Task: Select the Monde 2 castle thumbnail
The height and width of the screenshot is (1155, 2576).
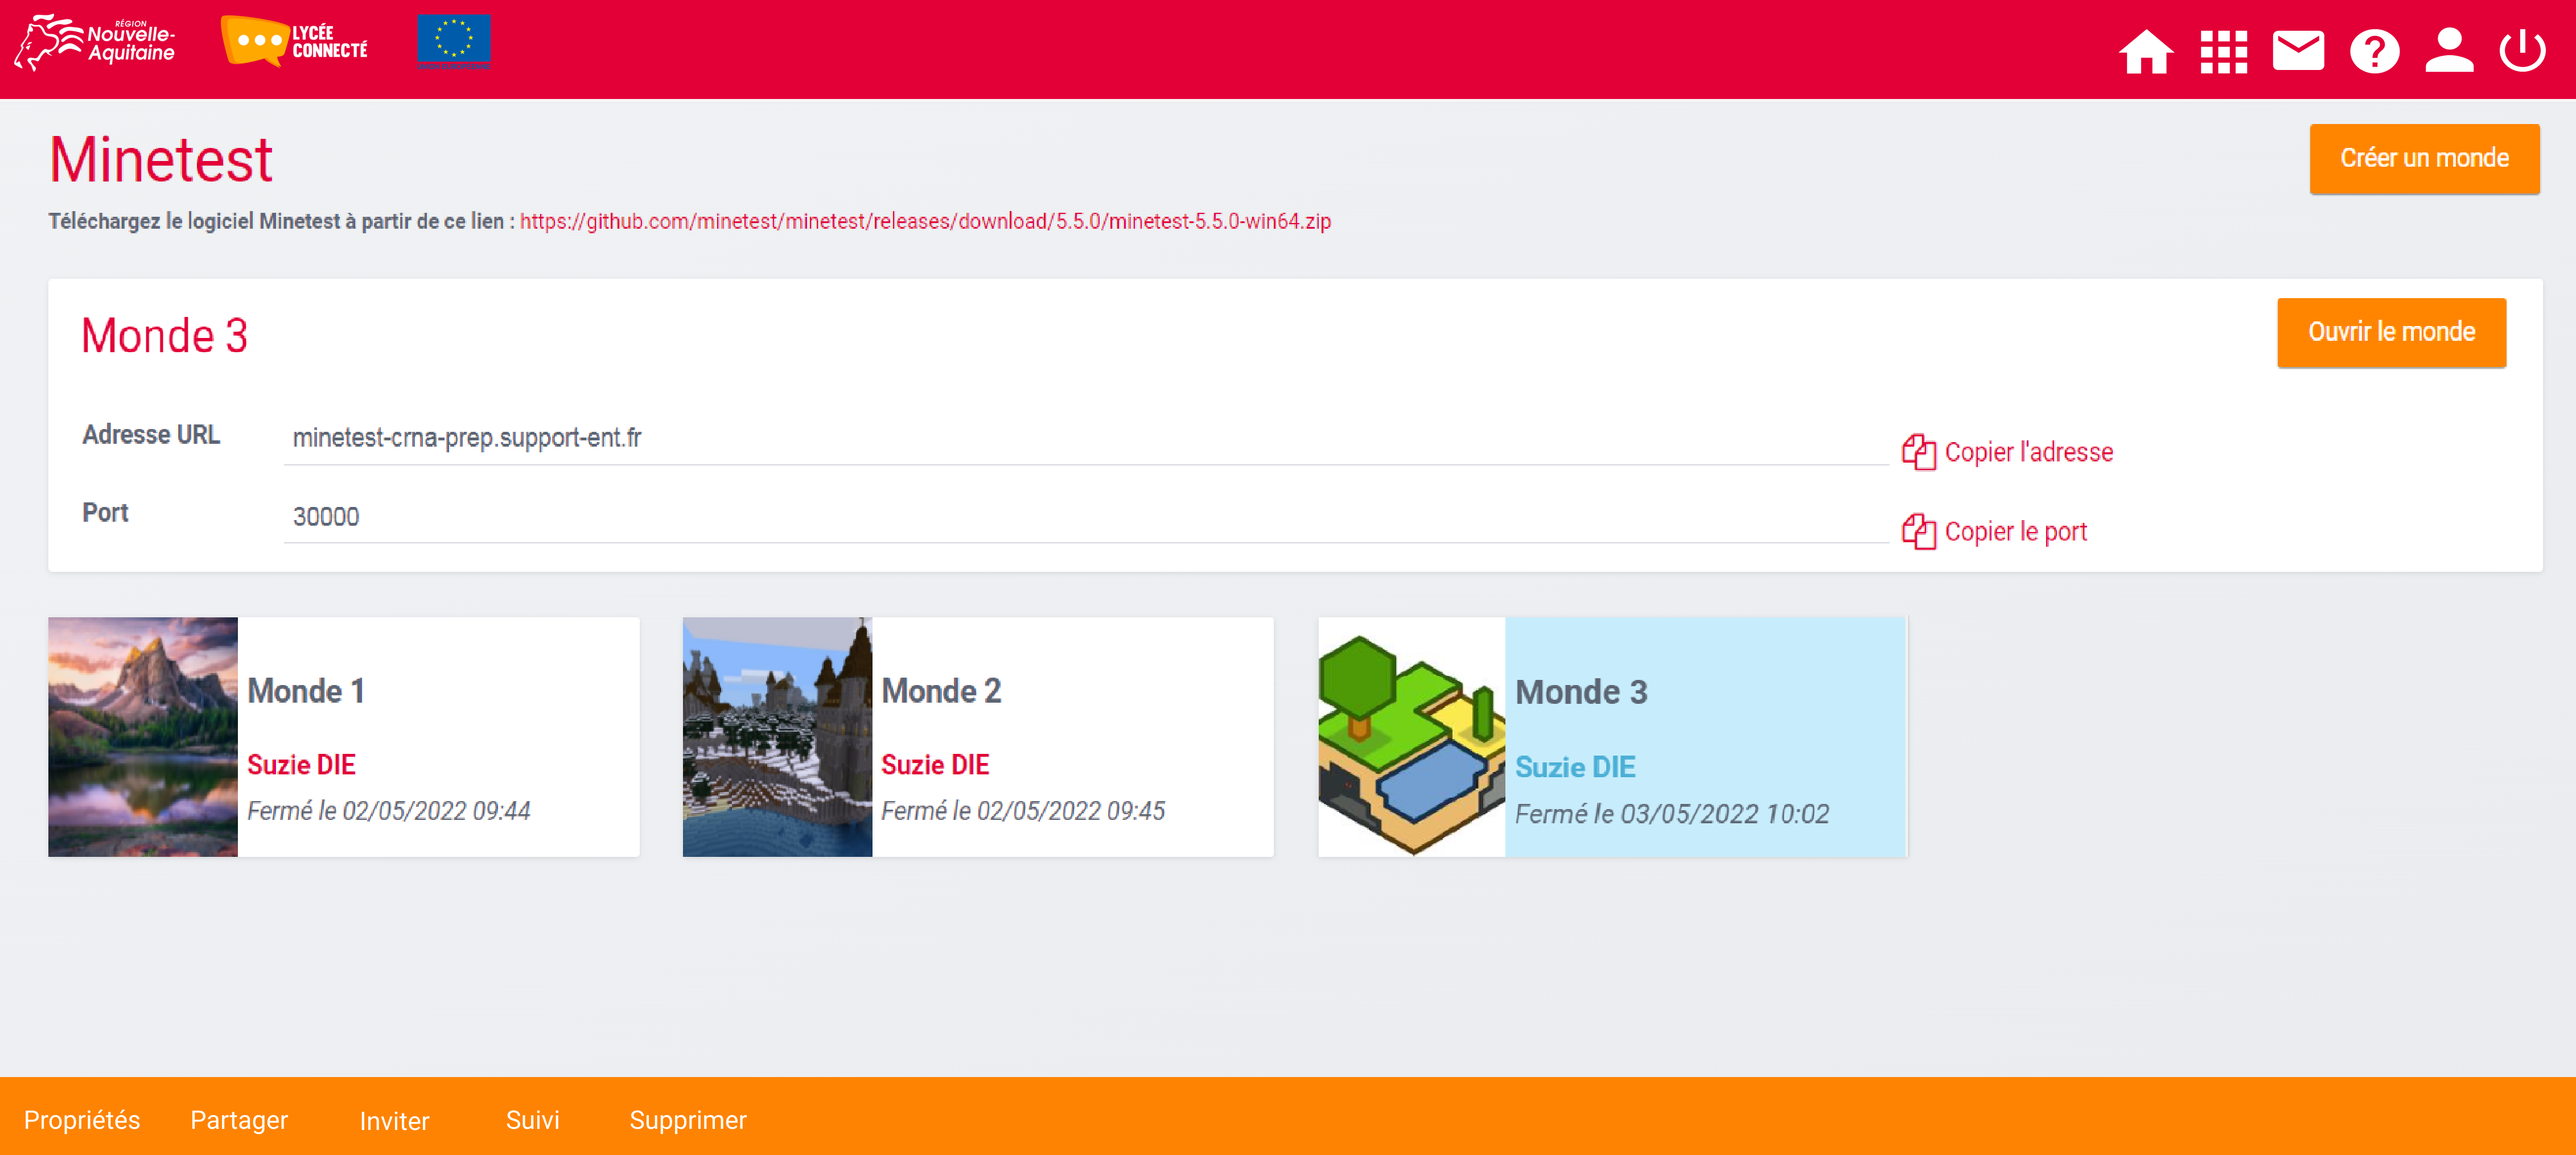Action: [x=777, y=736]
